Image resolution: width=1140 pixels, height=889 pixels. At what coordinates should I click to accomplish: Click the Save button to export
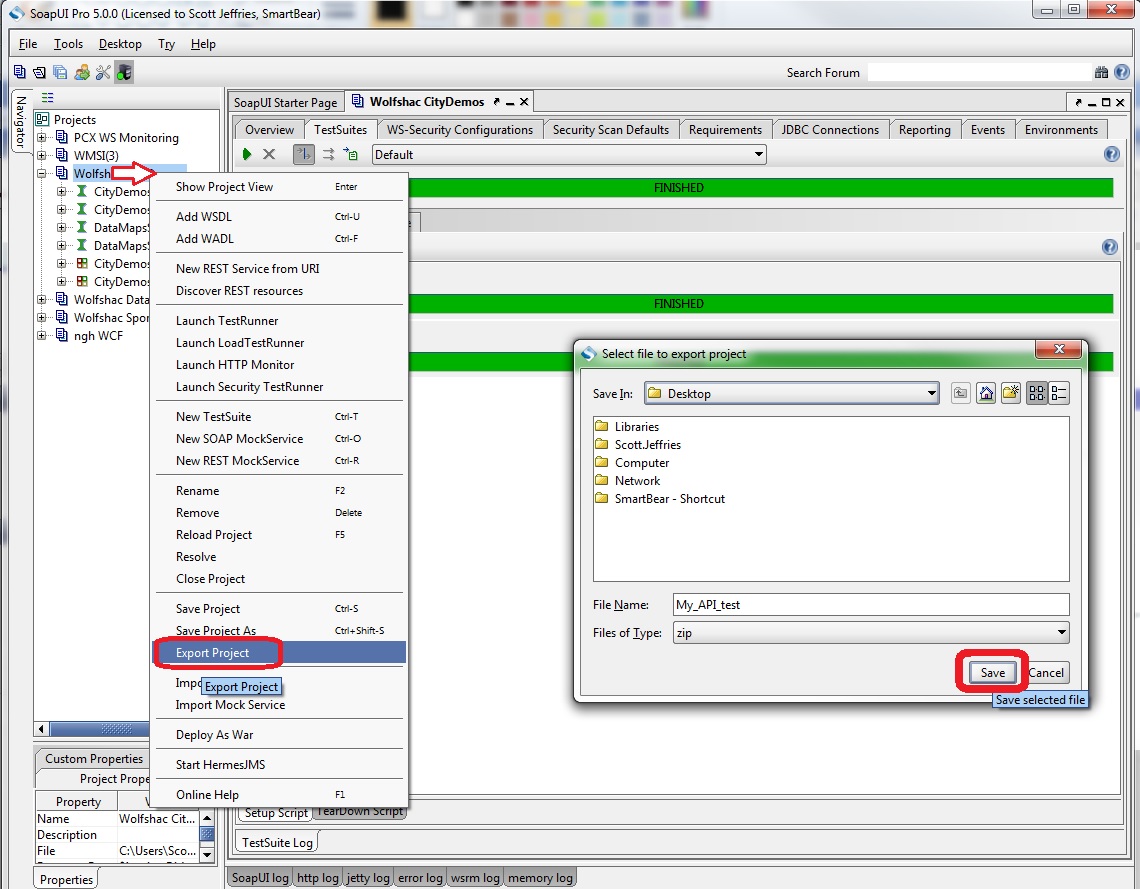(x=991, y=672)
